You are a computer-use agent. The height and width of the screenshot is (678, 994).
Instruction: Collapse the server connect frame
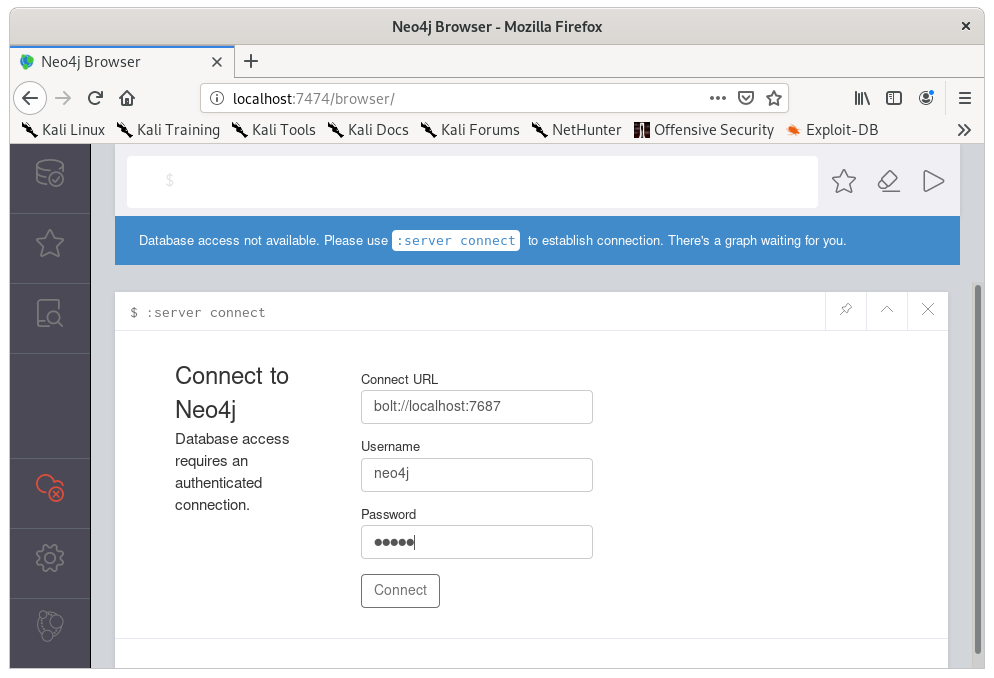pos(887,310)
